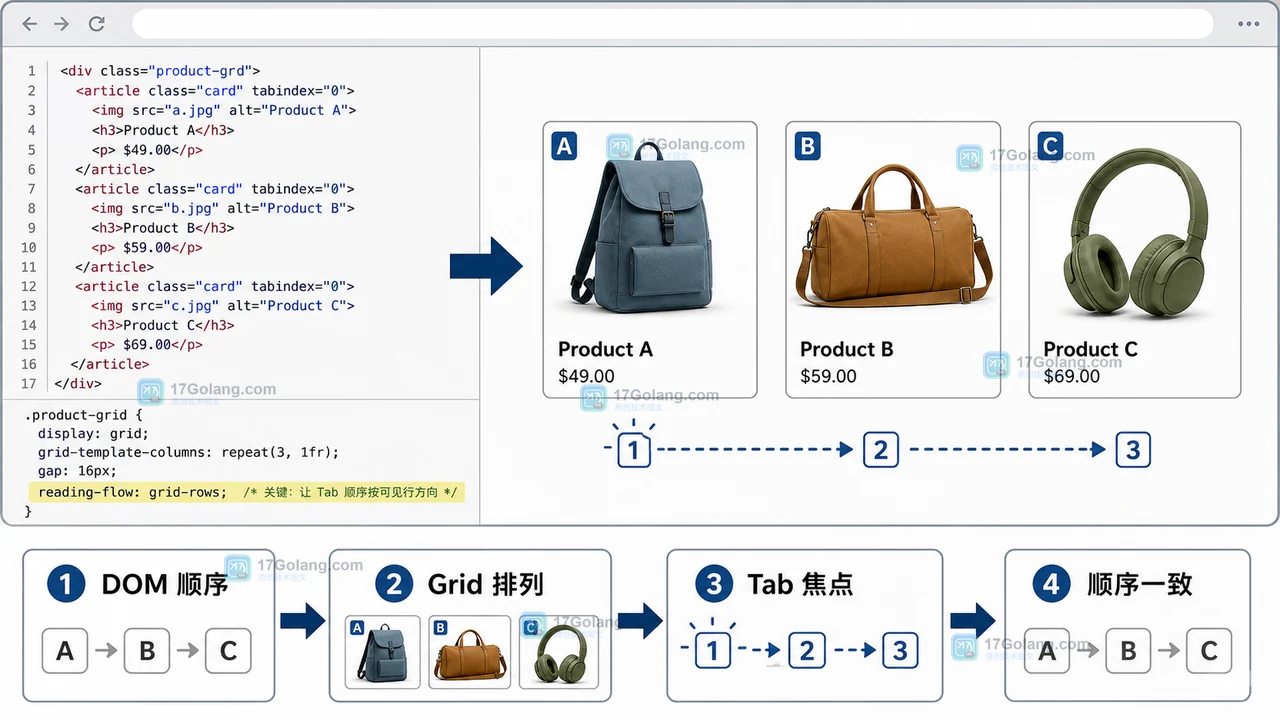Click code line img src="a.jpg"
The width and height of the screenshot is (1280, 720).
coord(224,110)
